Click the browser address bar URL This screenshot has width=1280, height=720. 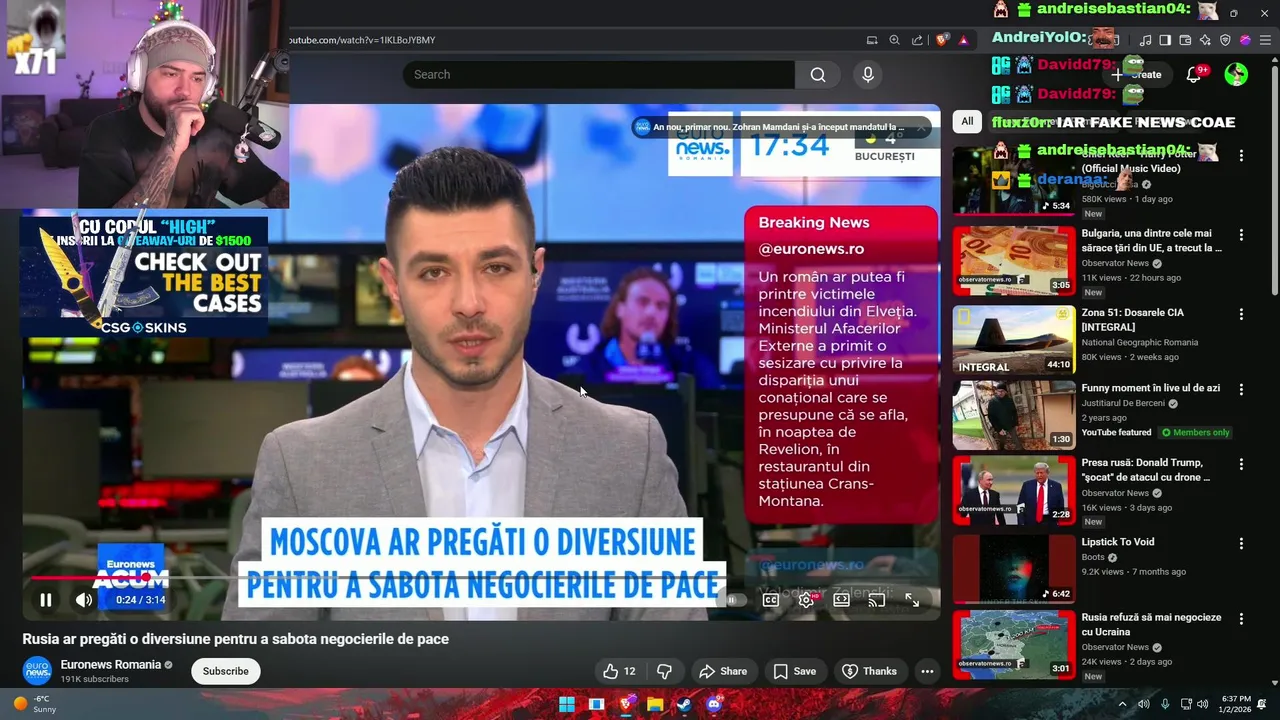362,40
